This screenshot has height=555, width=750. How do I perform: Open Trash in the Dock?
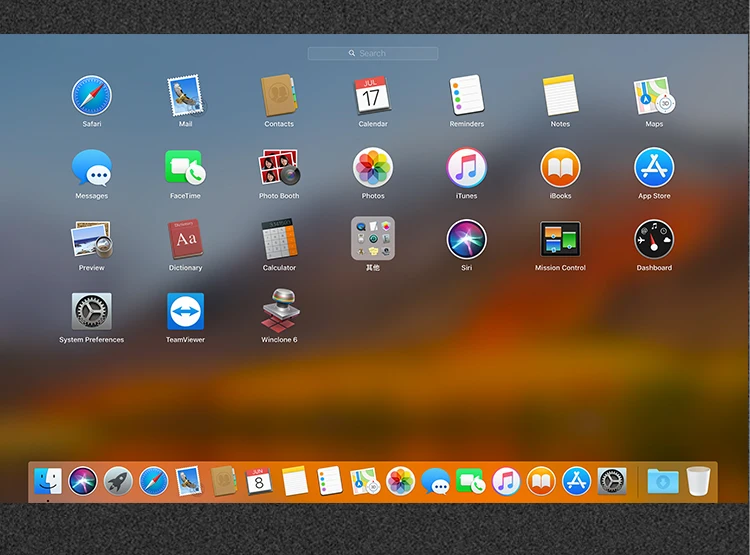[698, 481]
